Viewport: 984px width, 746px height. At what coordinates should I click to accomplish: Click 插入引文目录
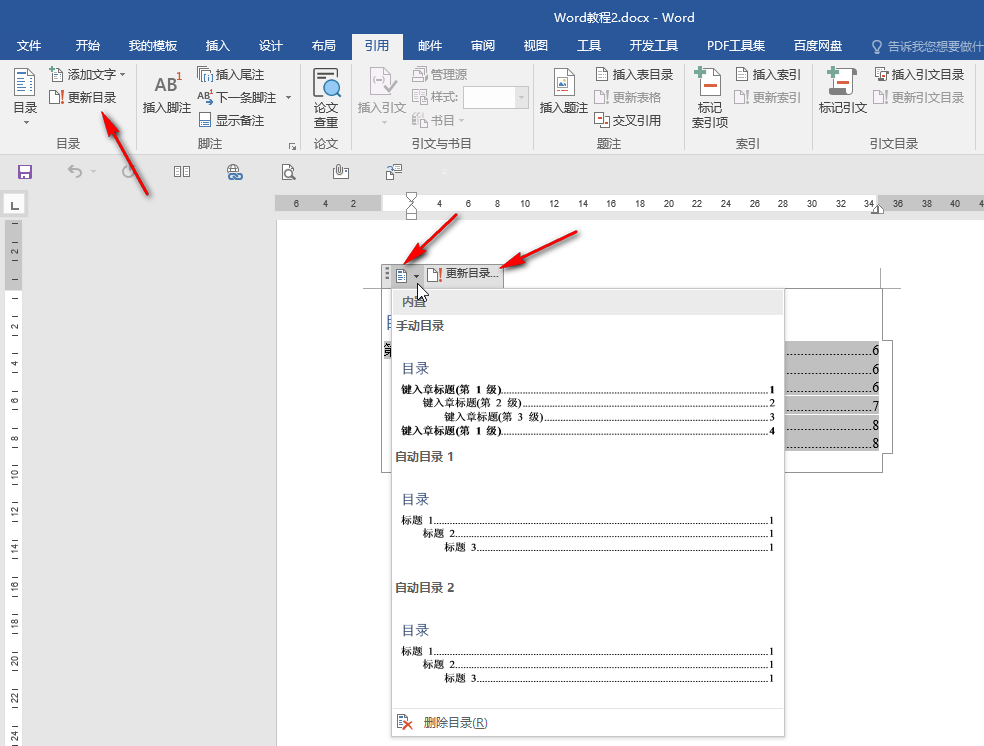[x=919, y=75]
